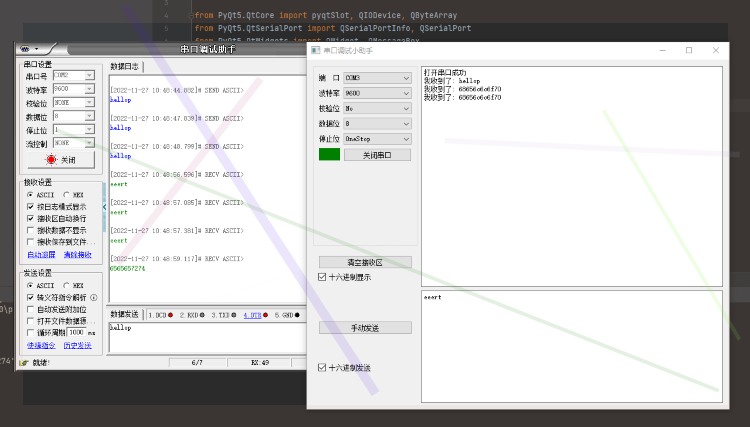The width and height of the screenshot is (750, 427).
Task: Click the 串口调试小助手 window title icon
Action: pos(316,50)
